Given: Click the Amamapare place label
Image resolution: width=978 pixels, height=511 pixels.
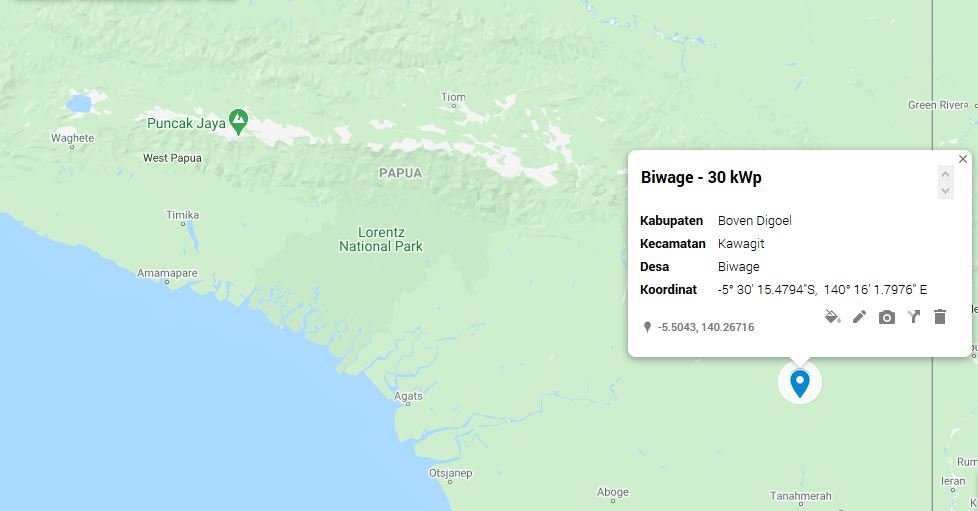Looking at the screenshot, I should (167, 273).
